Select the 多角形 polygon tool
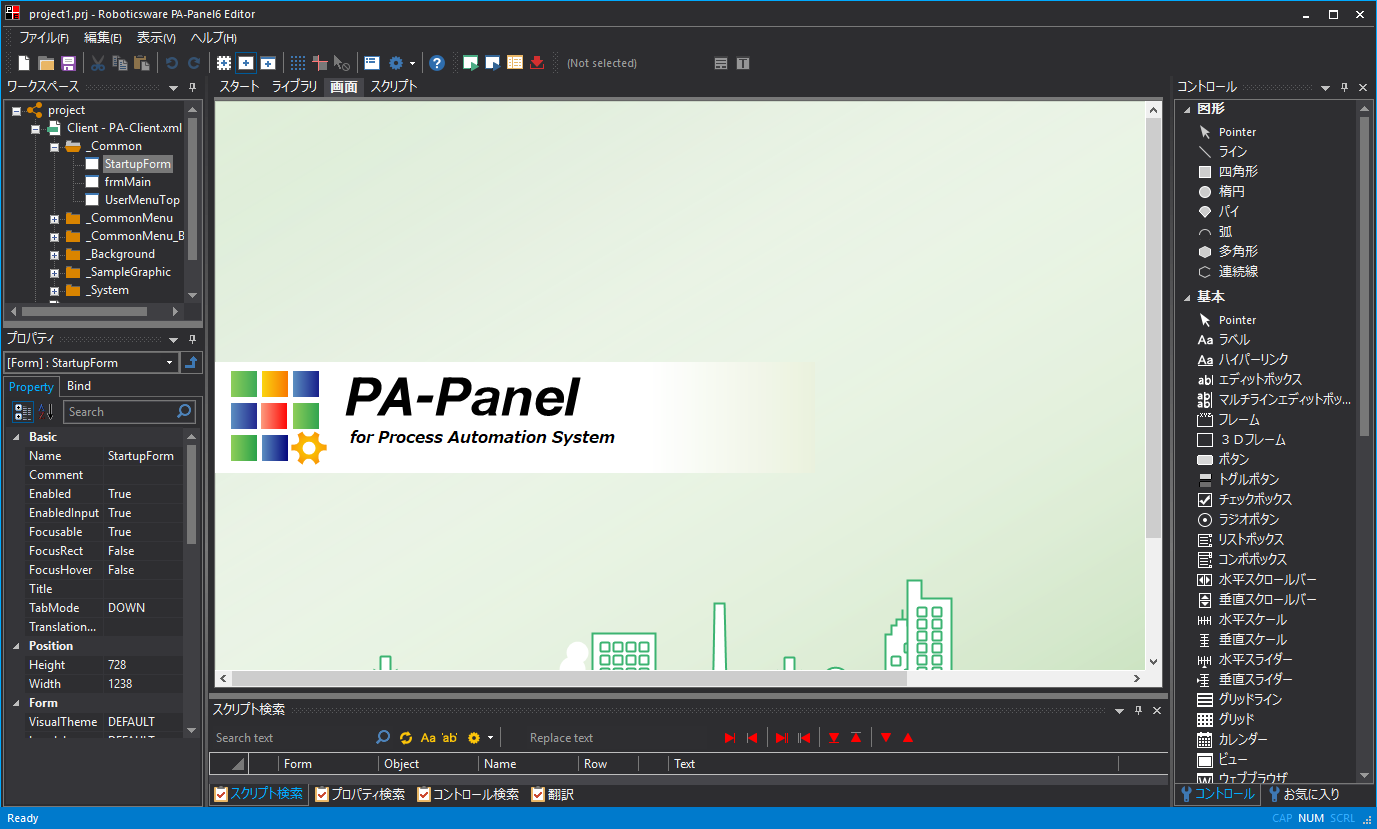1377x829 pixels. coord(1227,252)
